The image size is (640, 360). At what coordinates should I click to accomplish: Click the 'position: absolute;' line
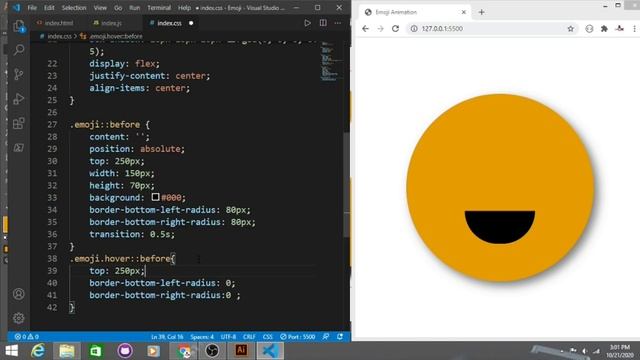tap(137, 149)
